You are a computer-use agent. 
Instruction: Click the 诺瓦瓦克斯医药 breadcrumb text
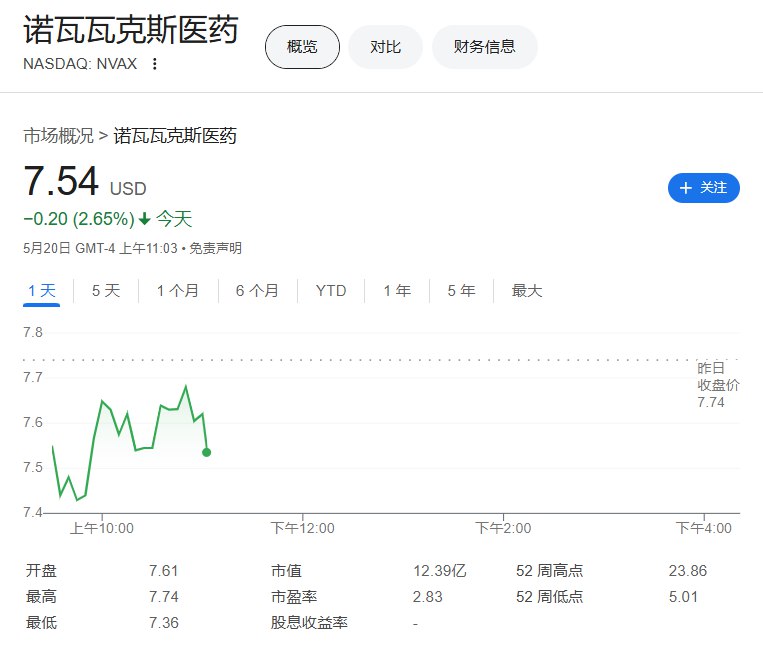click(x=175, y=136)
